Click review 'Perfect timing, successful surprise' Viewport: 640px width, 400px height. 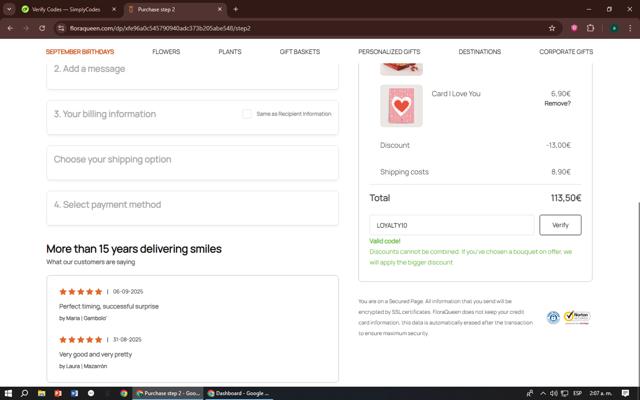[109, 306]
